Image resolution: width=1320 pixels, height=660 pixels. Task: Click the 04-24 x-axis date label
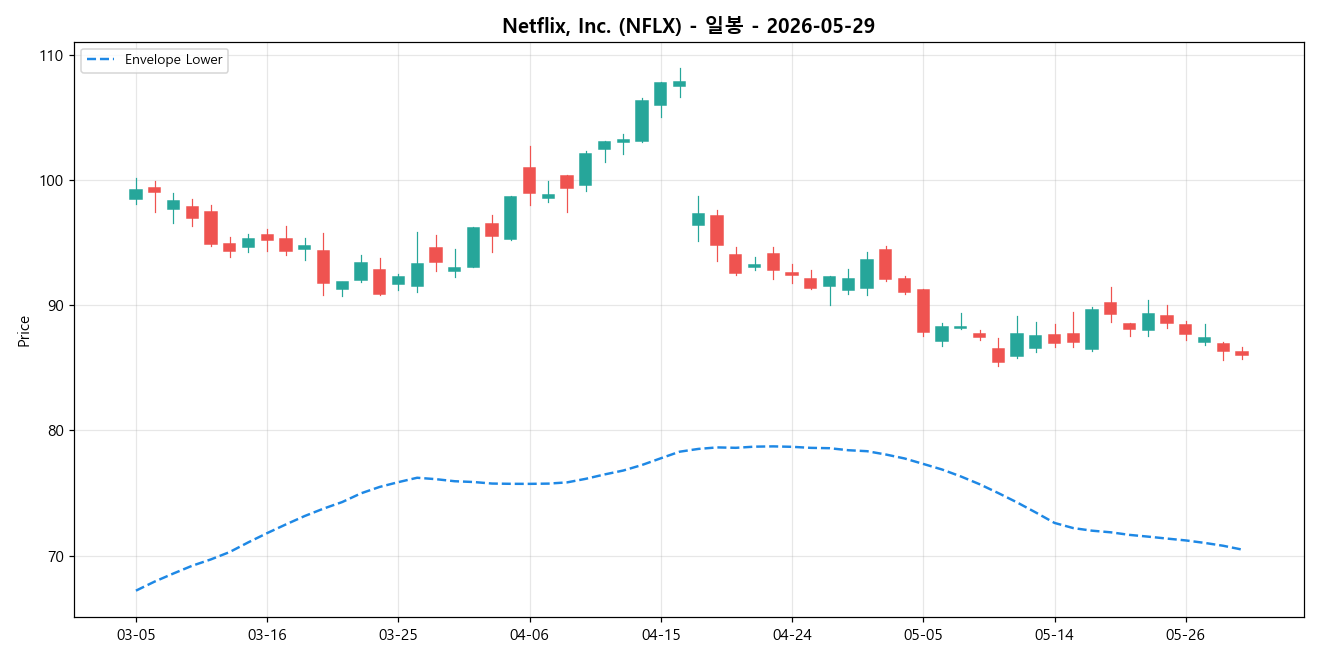(x=791, y=634)
